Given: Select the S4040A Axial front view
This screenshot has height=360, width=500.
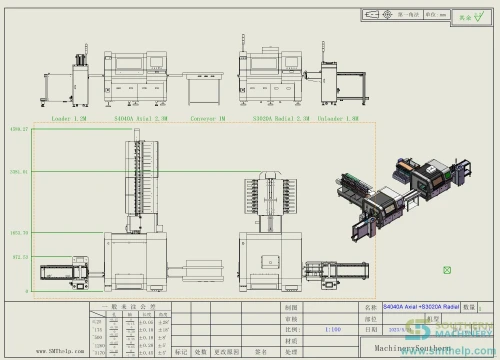Looking at the screenshot, I should pos(135,79).
